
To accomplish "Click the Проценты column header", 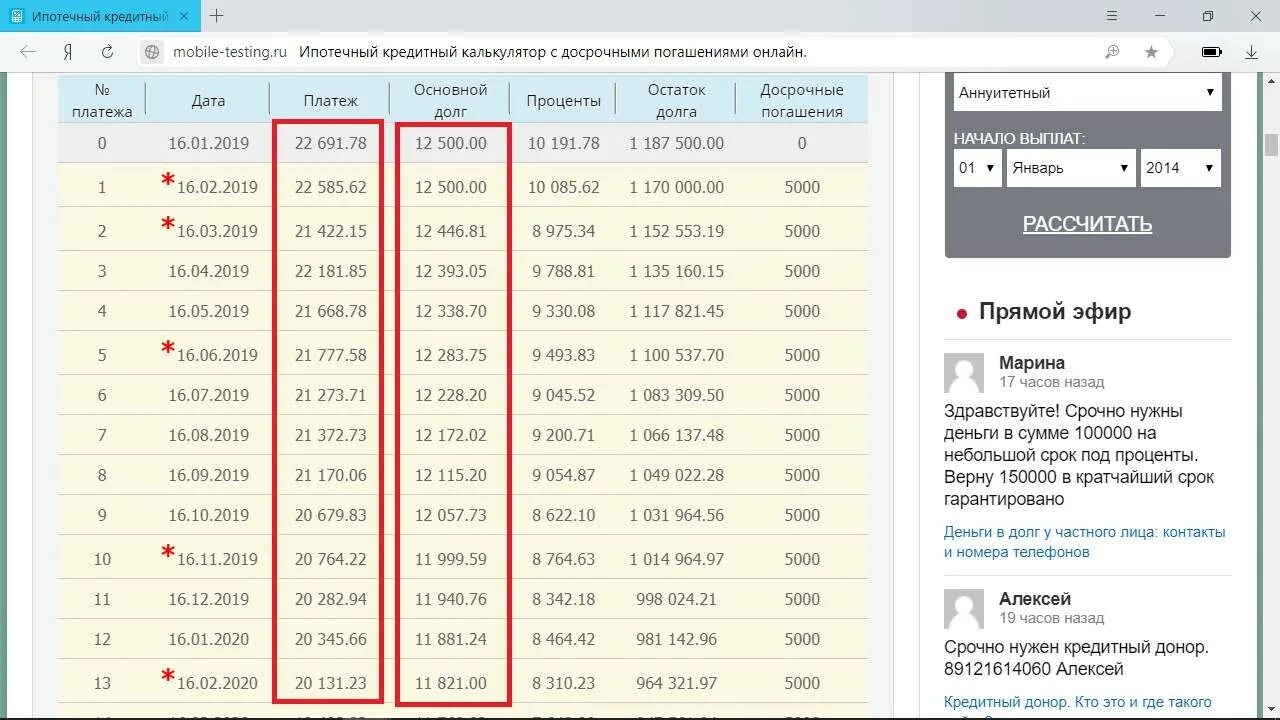I will pyautogui.click(x=564, y=100).
